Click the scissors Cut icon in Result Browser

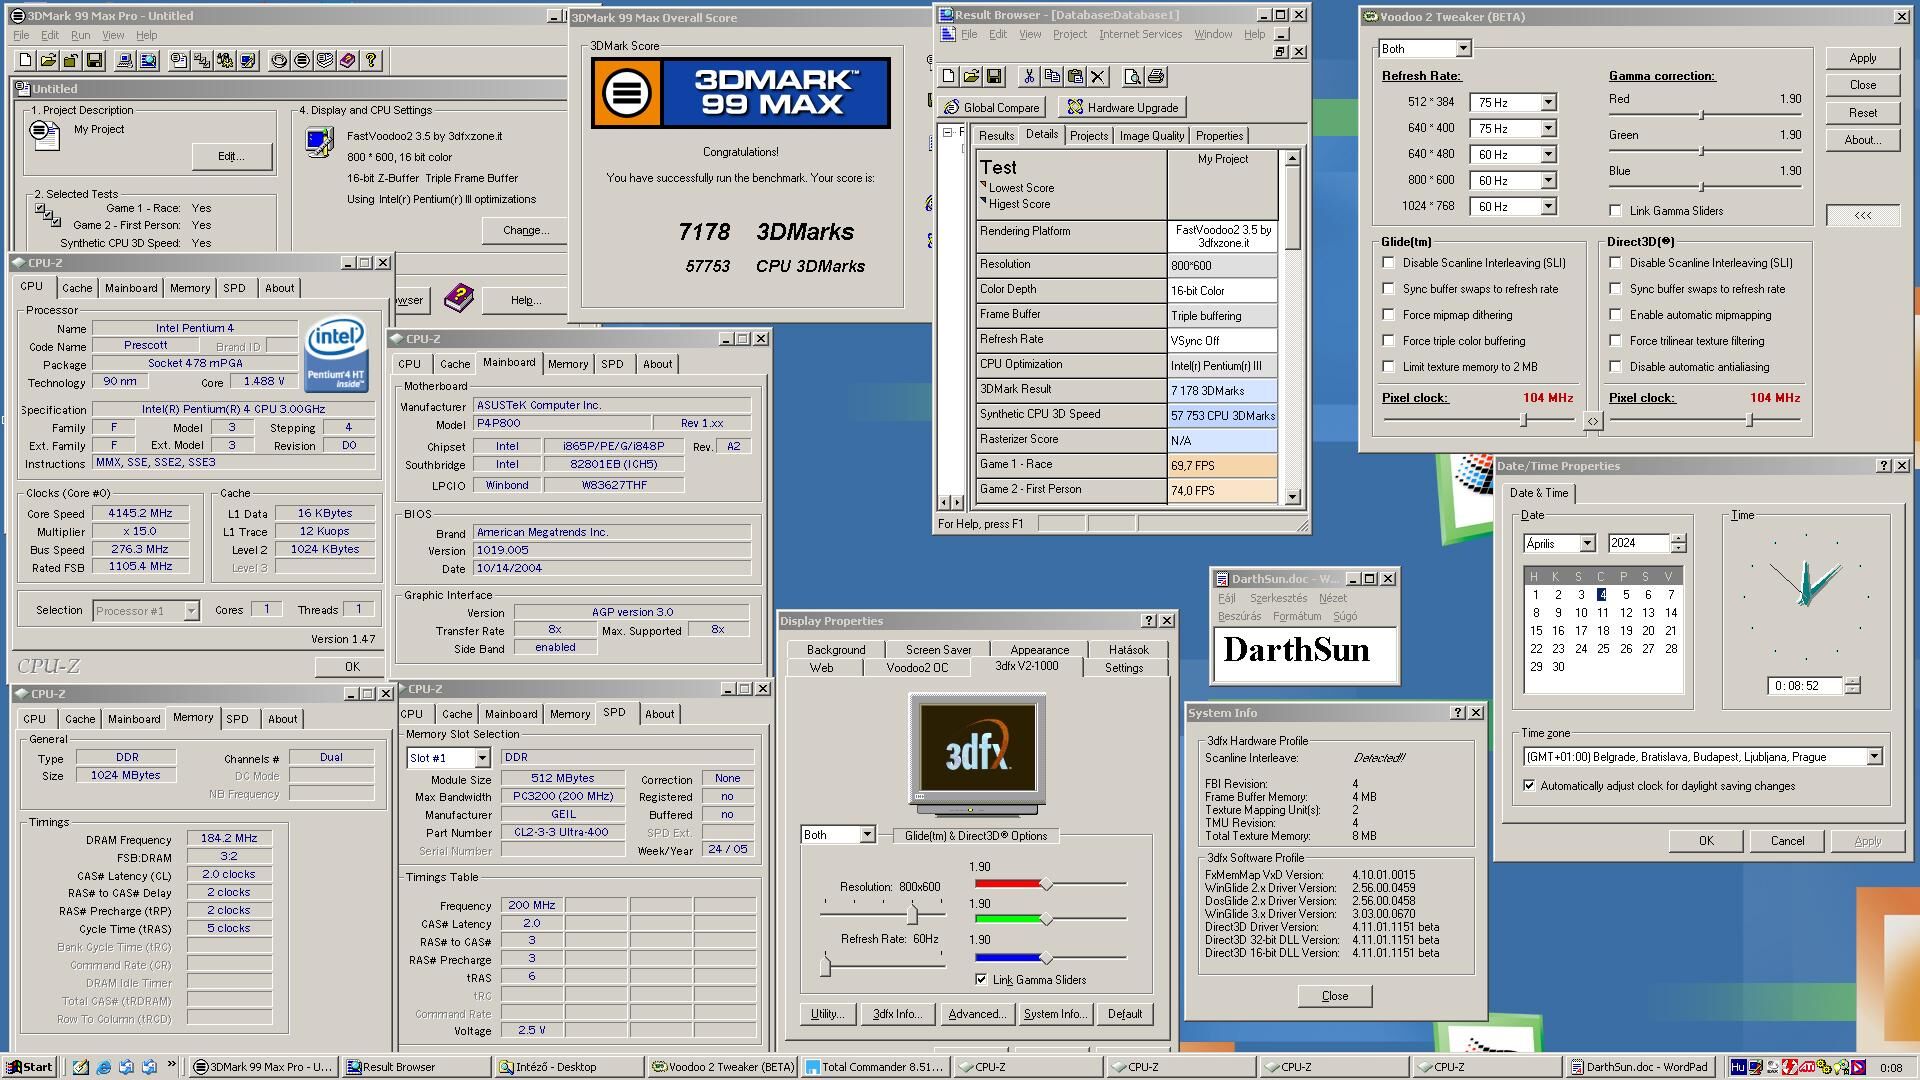(1029, 77)
